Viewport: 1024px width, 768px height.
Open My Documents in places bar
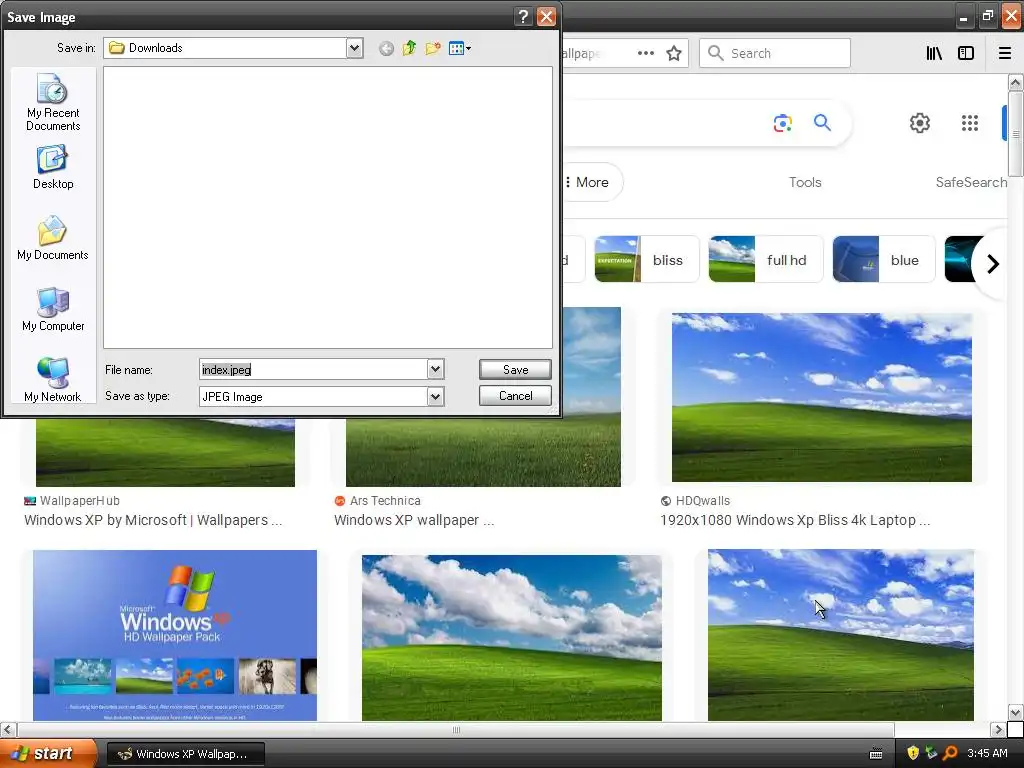[53, 238]
